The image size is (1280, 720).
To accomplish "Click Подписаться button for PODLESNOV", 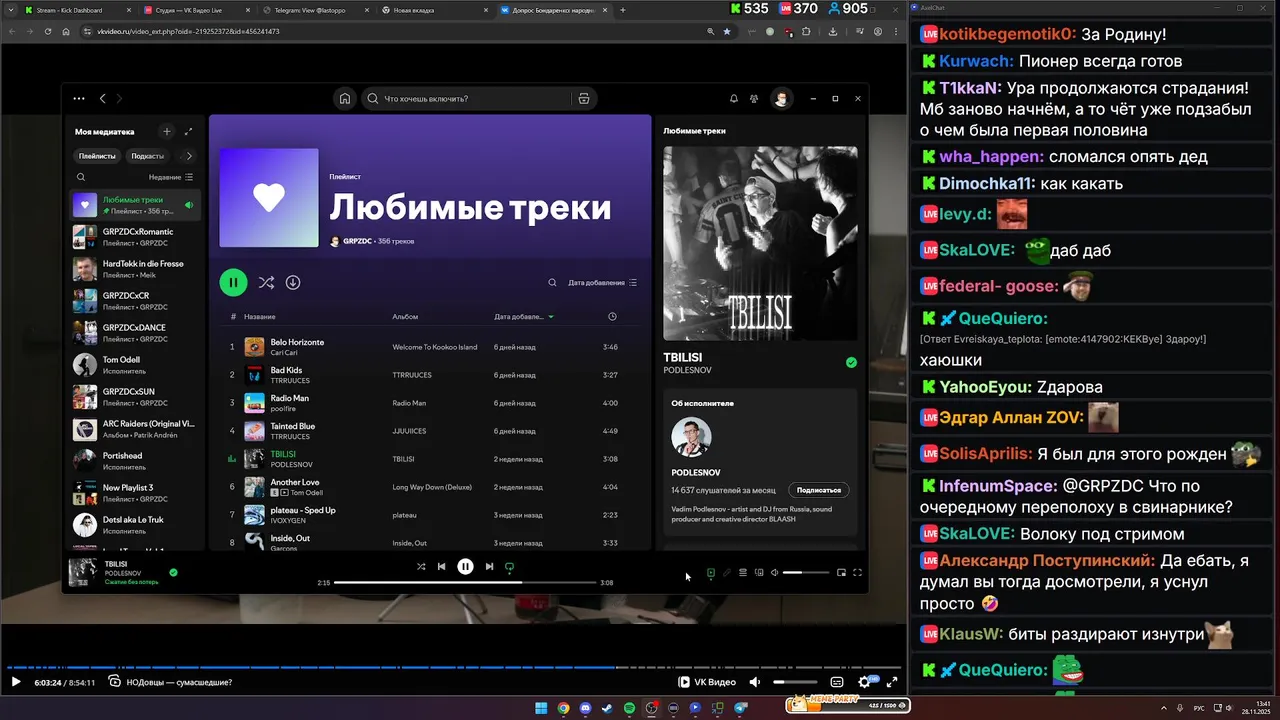I will [x=819, y=490].
